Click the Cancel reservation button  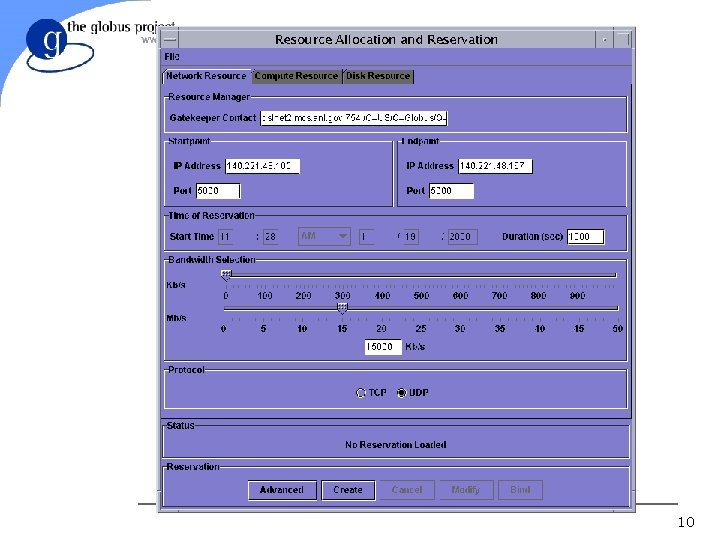[407, 490]
